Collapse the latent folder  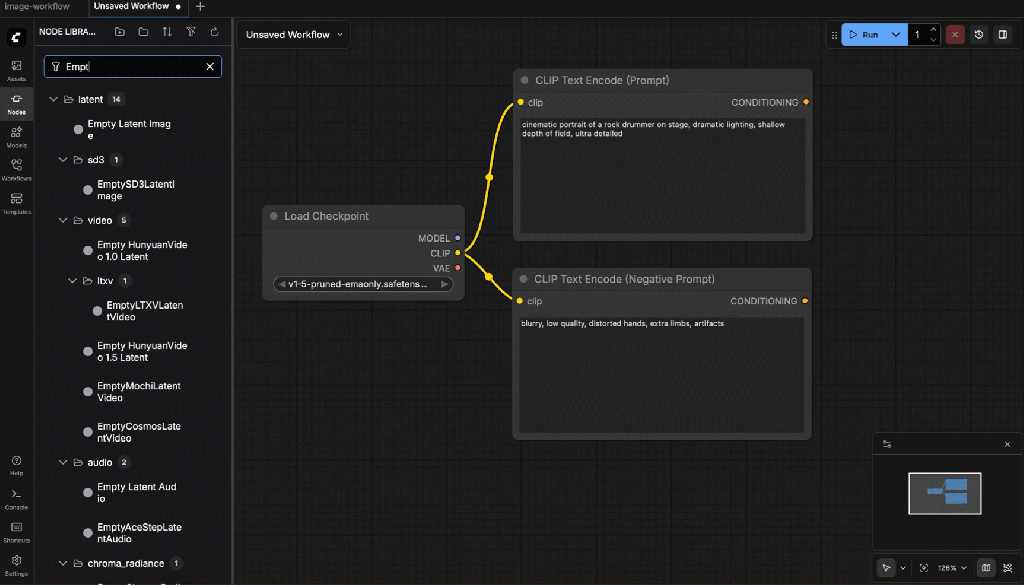[54, 100]
